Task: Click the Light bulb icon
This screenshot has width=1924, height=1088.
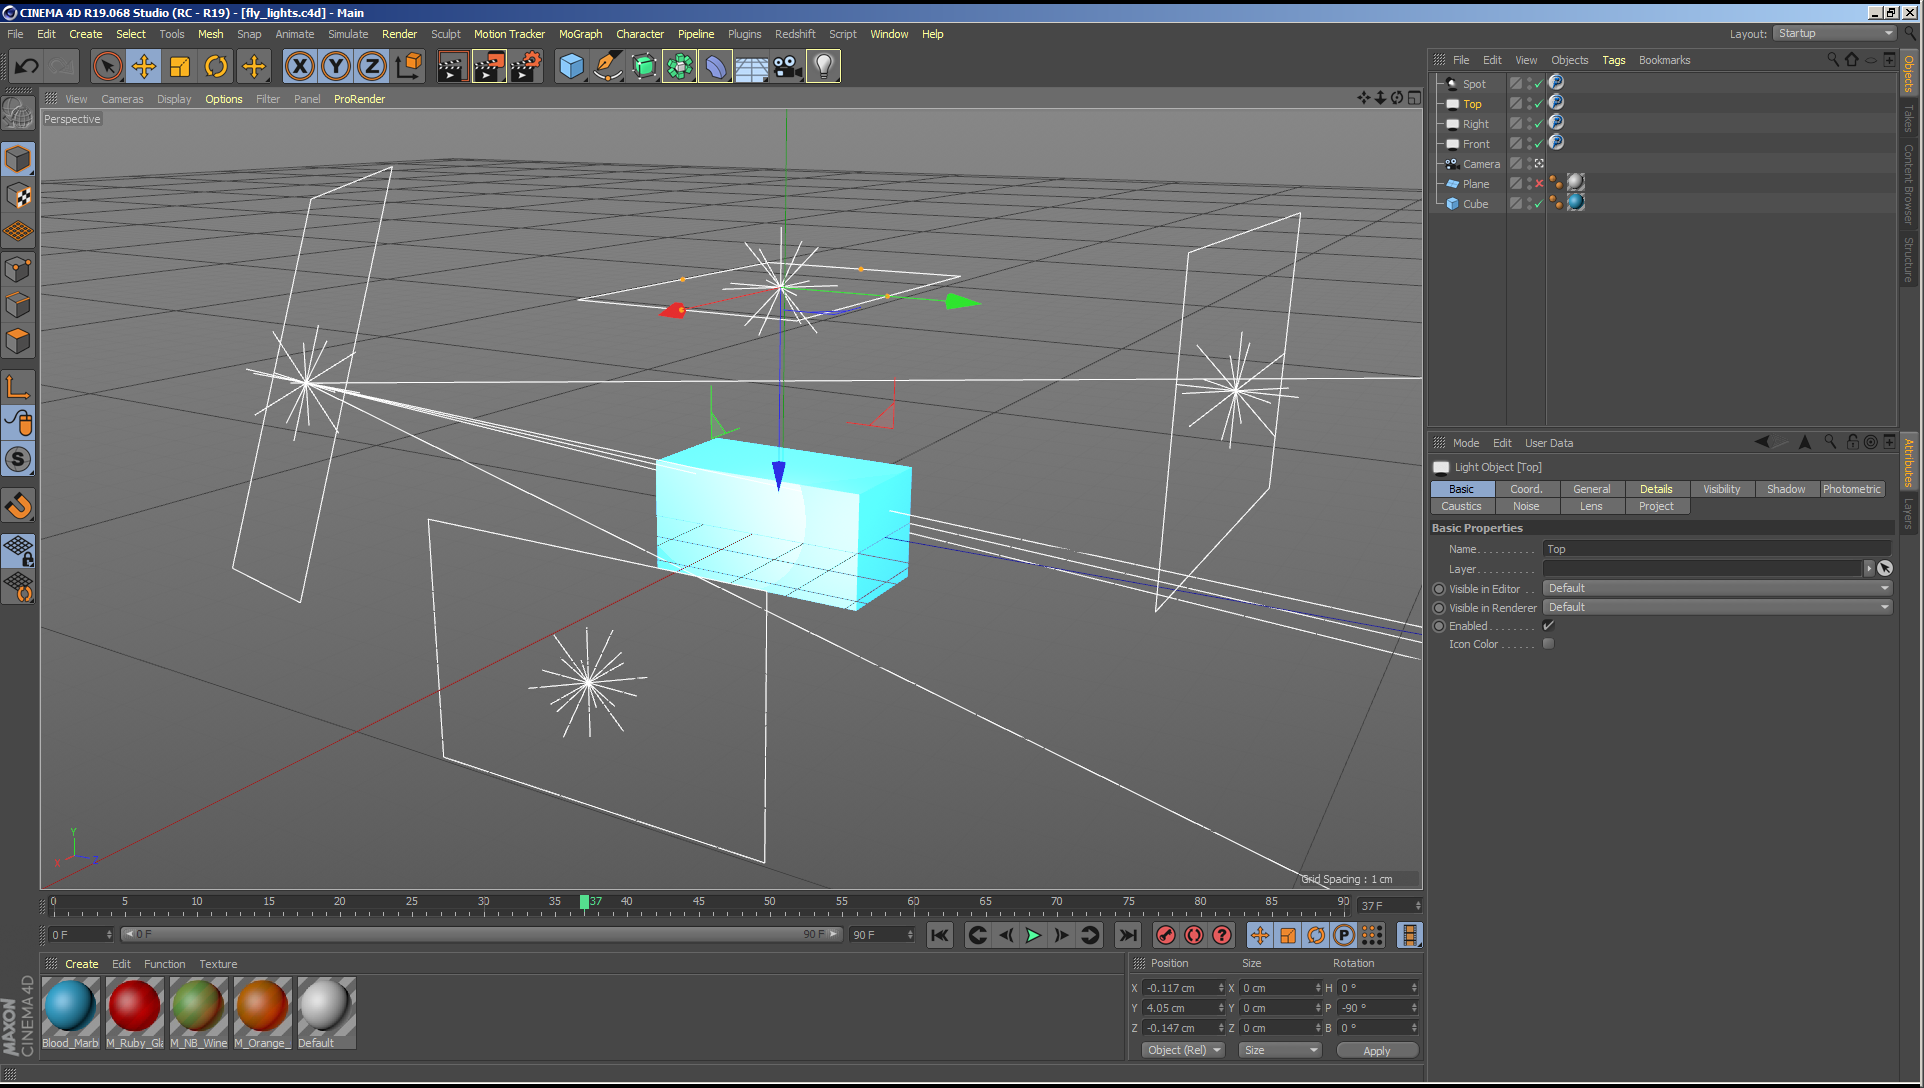Action: pos(823,67)
